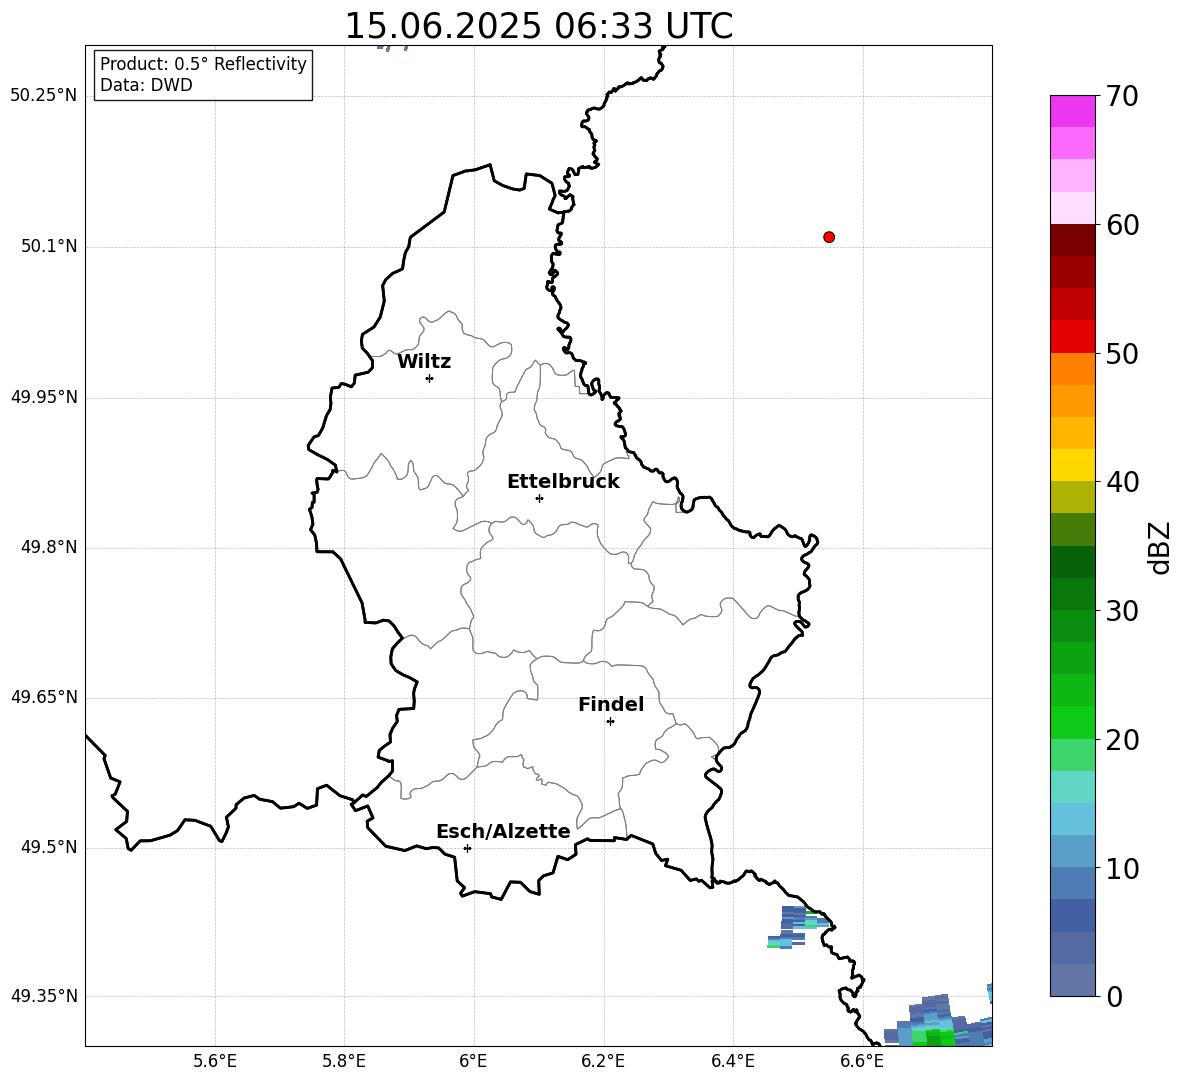Click the timestamp title 15.06.2025 06:33 UTC
The width and height of the screenshot is (1184, 1081).
[x=538, y=26]
